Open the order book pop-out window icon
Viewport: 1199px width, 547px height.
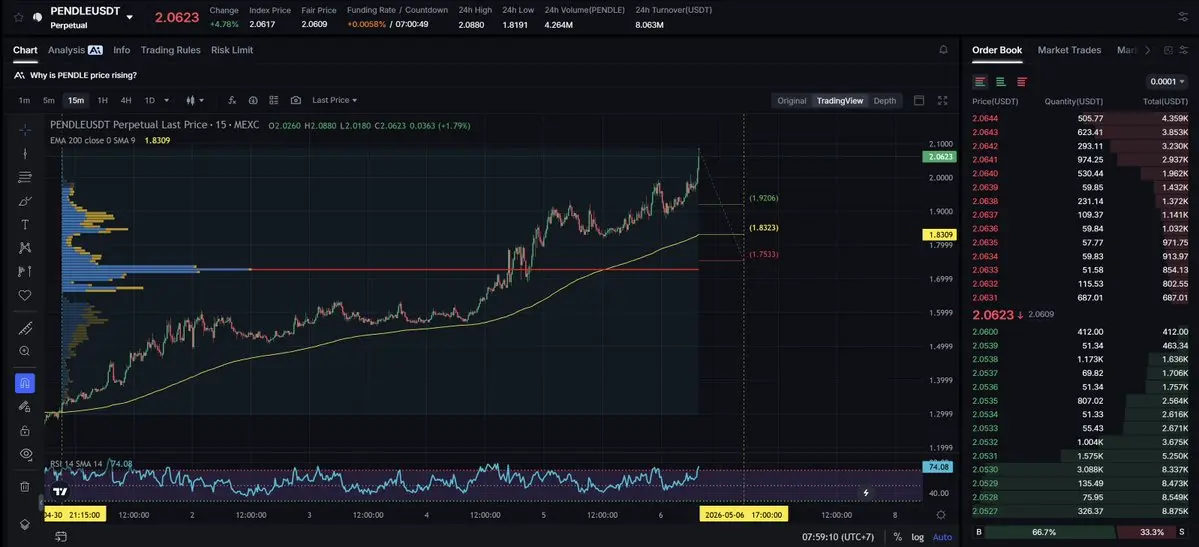click(x=1168, y=50)
